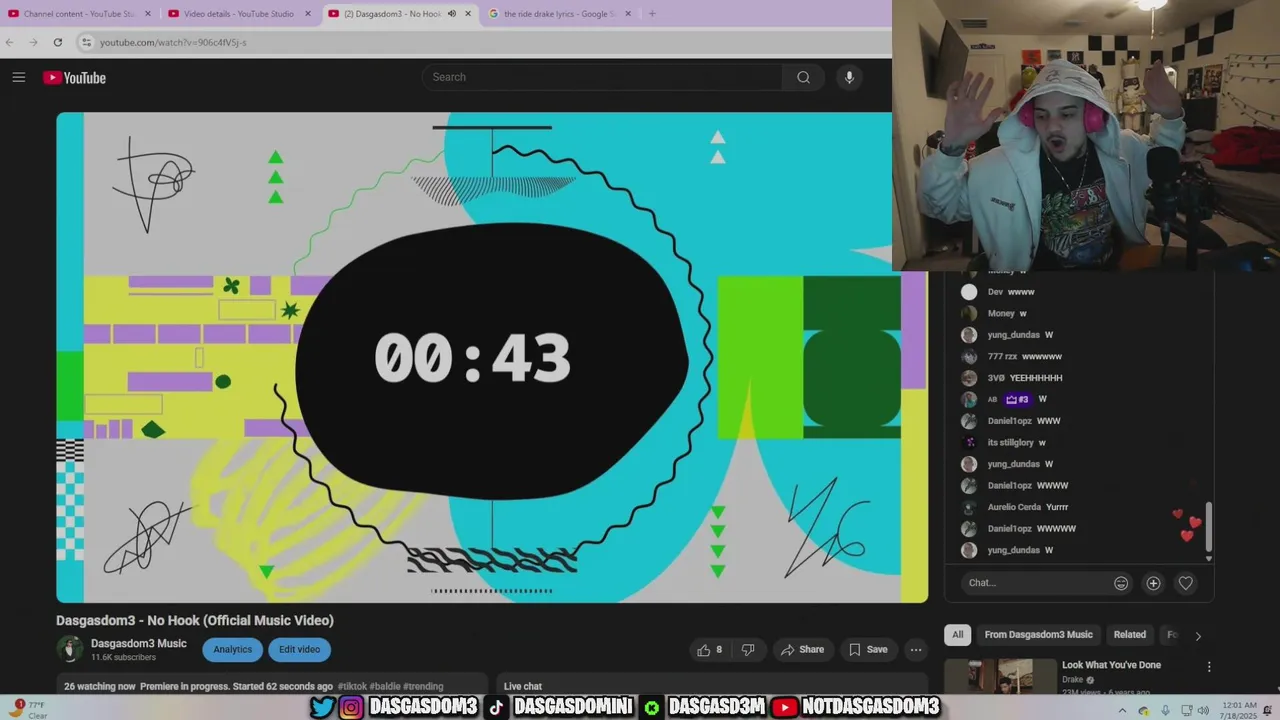
Task: Close the Google Search lyrics tab
Action: pyautogui.click(x=628, y=14)
